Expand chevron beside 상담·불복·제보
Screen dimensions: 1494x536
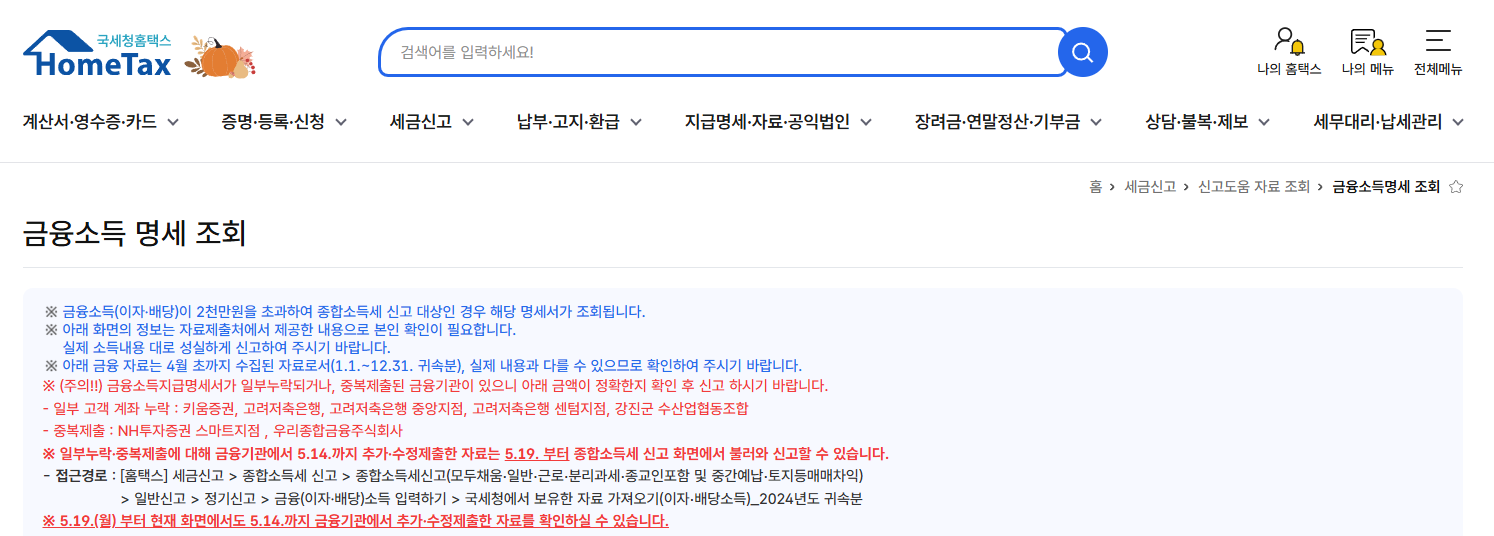coord(1264,123)
